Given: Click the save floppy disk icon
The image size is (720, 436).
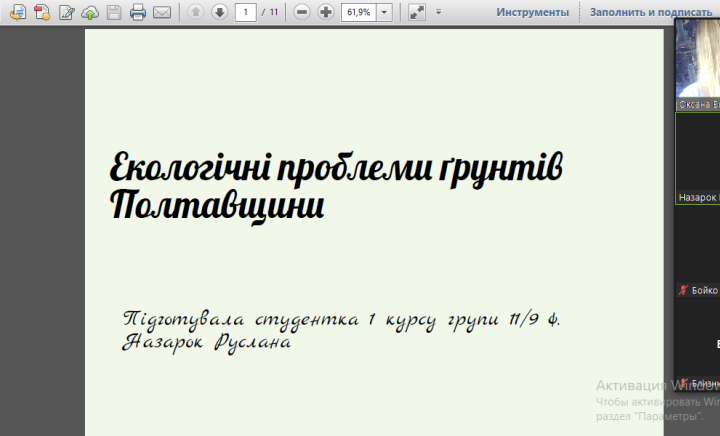Looking at the screenshot, I should pos(114,12).
